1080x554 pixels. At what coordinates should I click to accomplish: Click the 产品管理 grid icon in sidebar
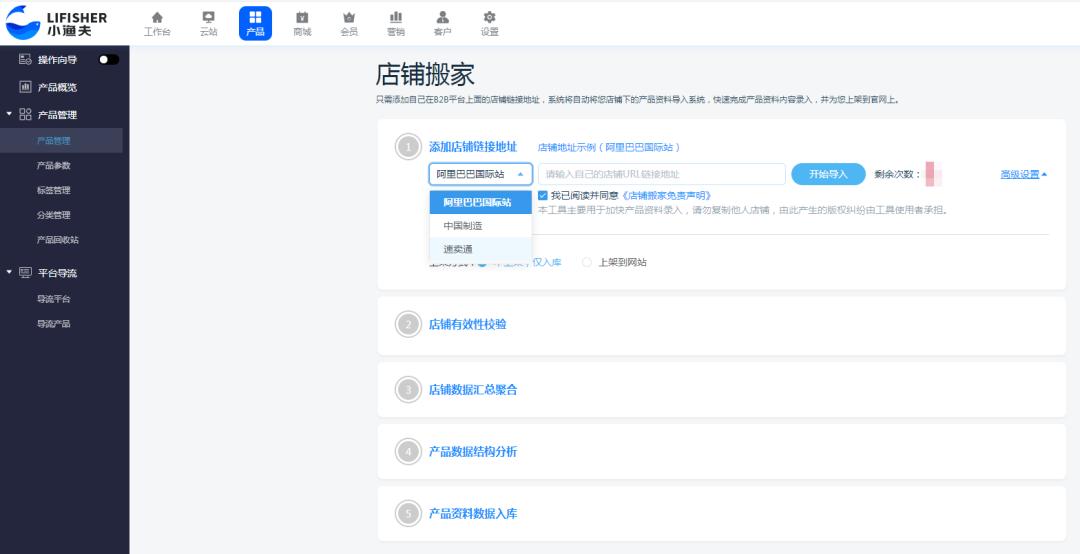coord(25,114)
